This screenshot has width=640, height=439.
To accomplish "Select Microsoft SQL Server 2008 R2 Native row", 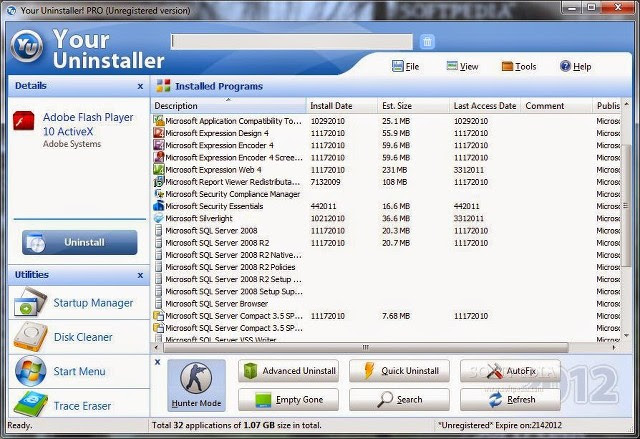I will 386,255.
